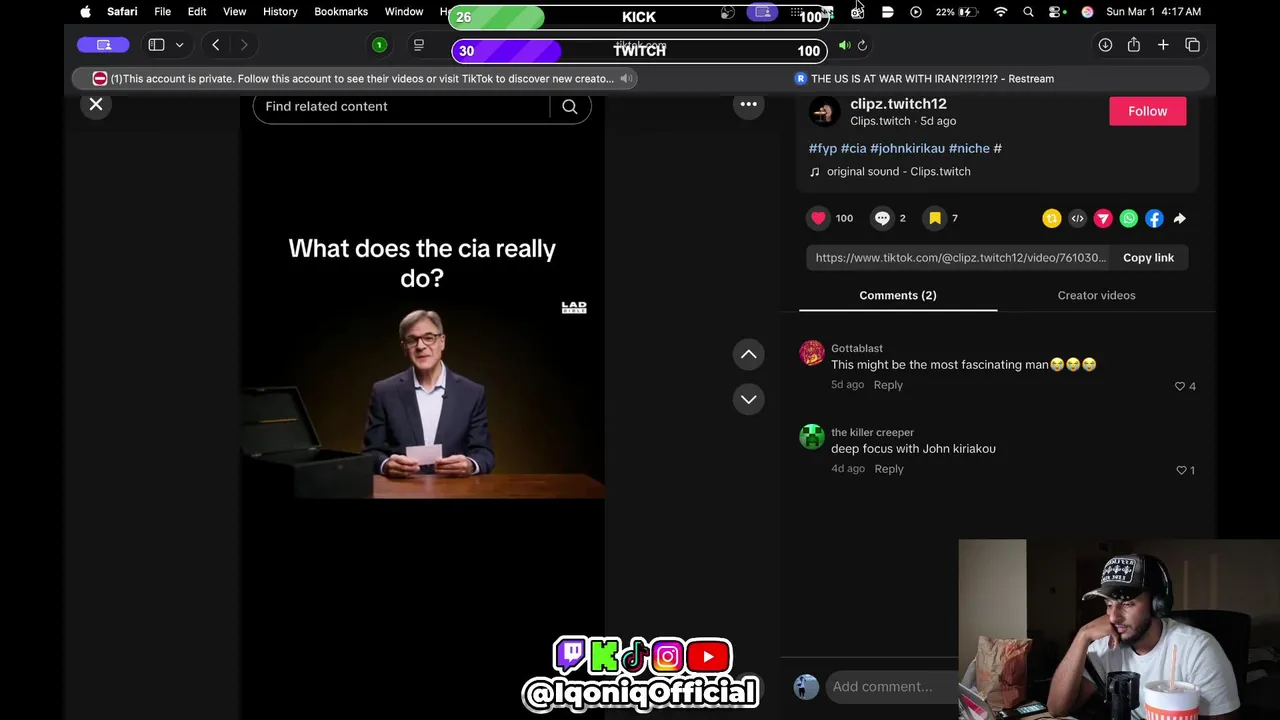Open Gottablast's profile avatar
Image resolution: width=1280 pixels, height=720 pixels.
pos(812,353)
